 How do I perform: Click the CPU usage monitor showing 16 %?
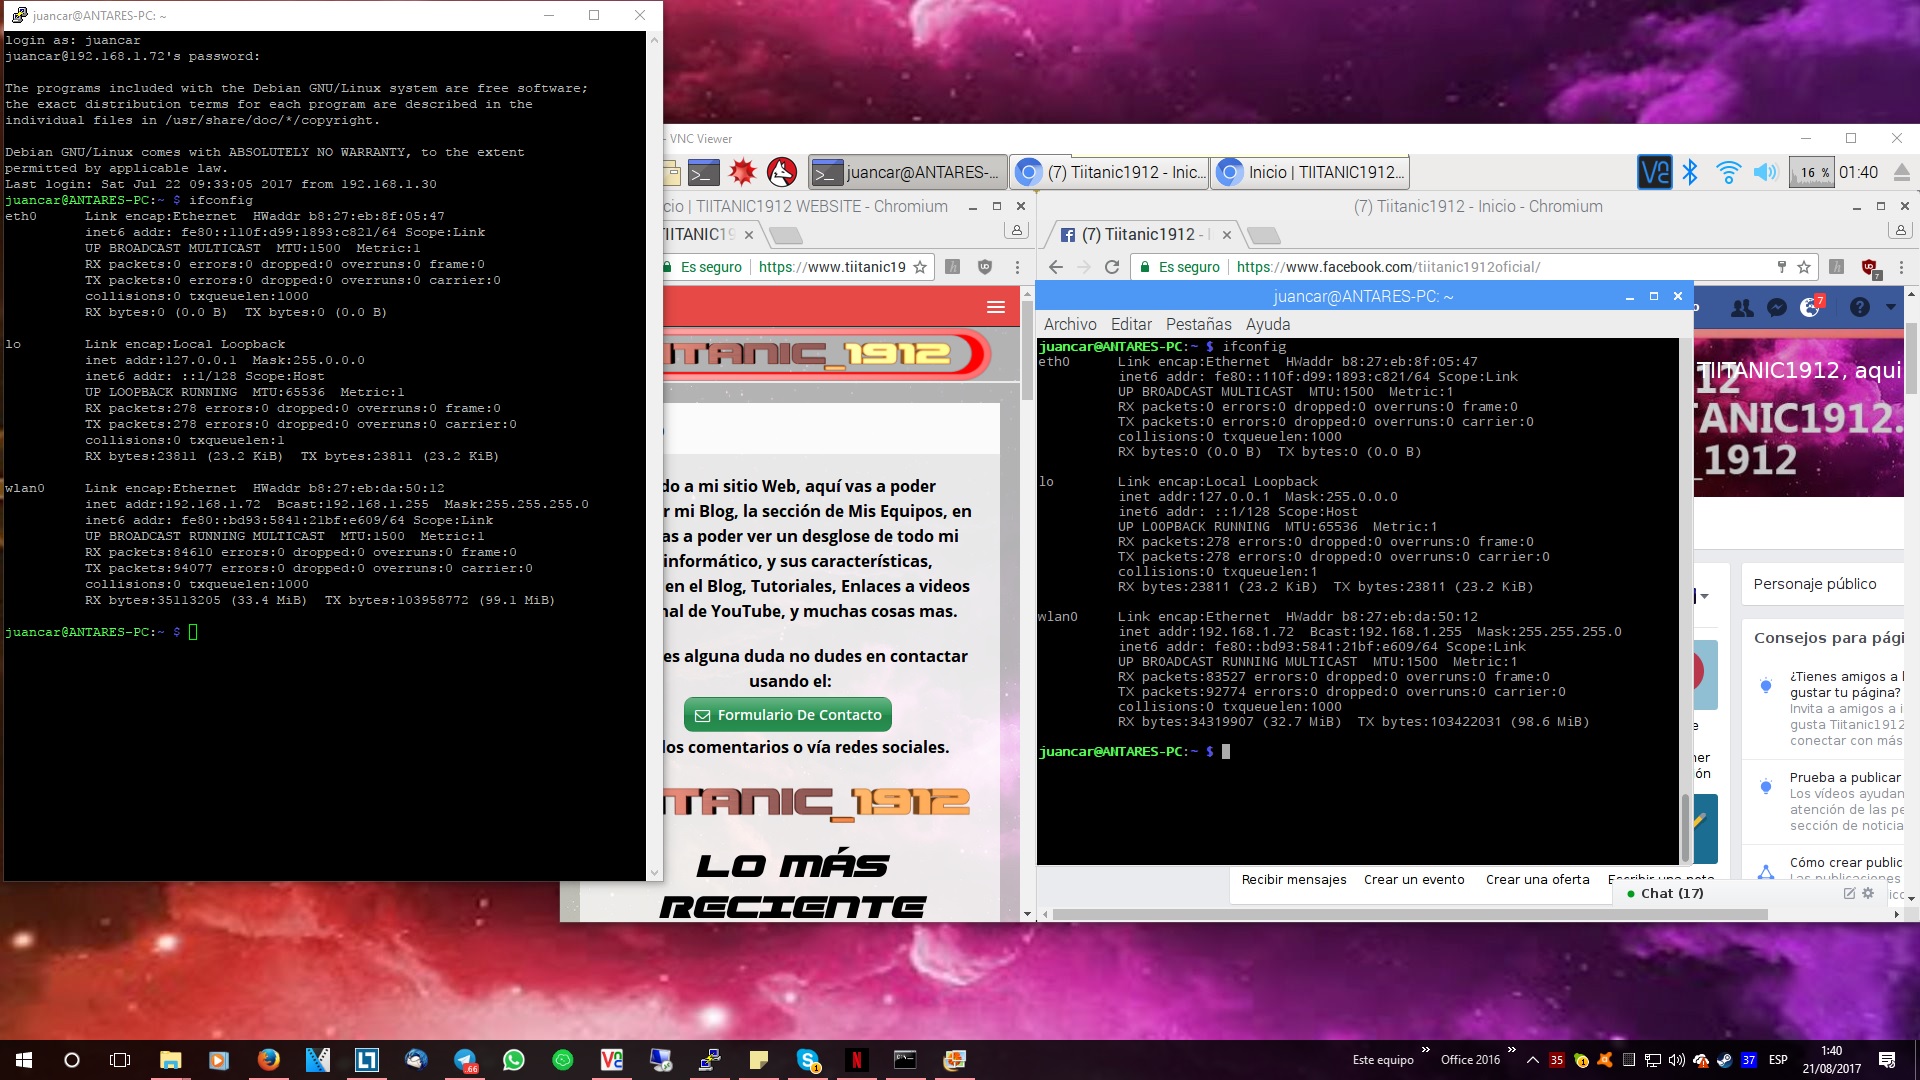pyautogui.click(x=1811, y=172)
